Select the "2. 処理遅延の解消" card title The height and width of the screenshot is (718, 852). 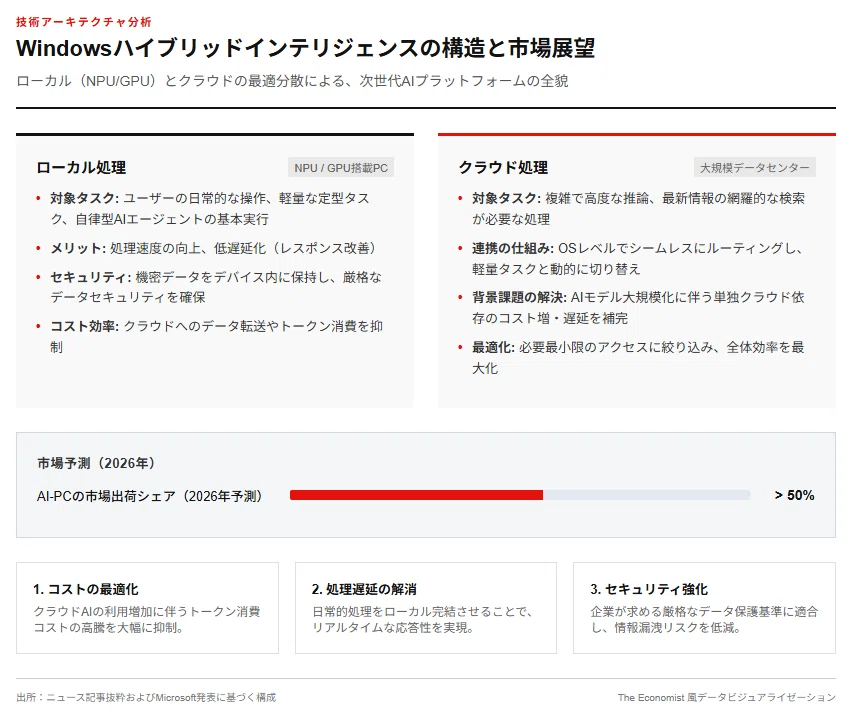pos(364,589)
